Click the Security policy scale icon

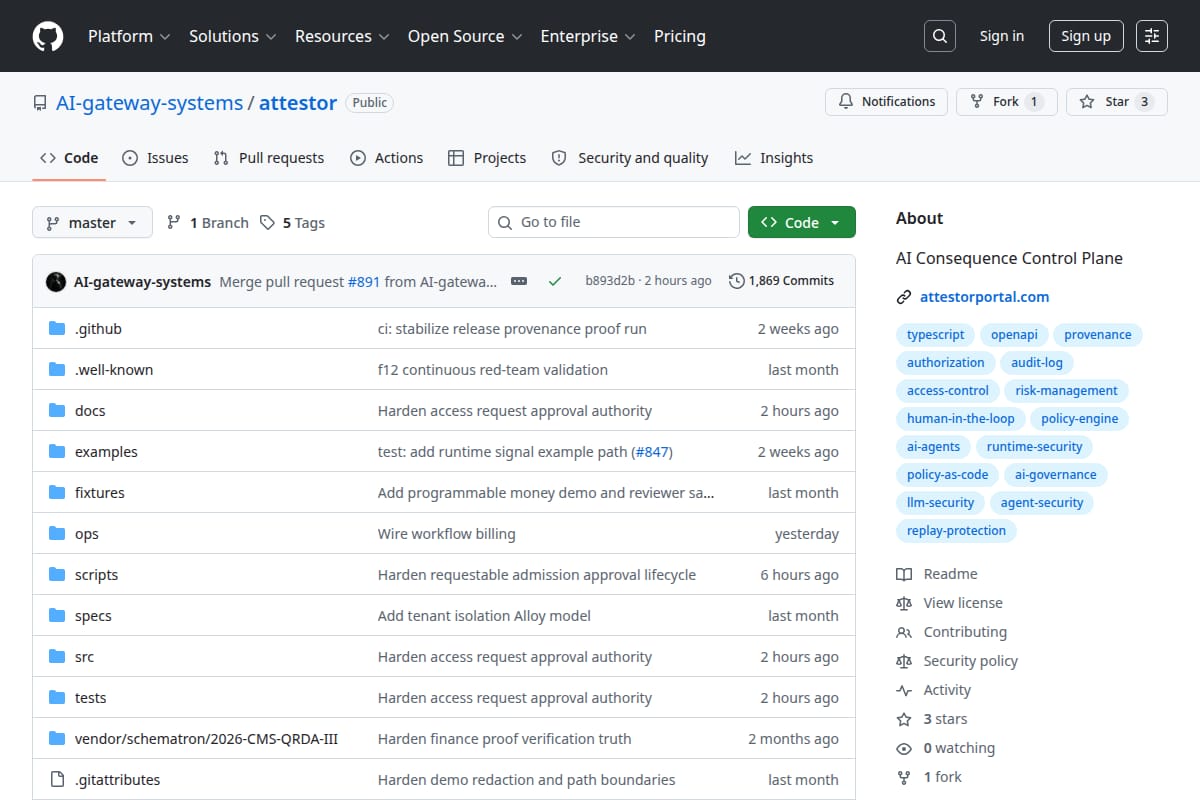coord(904,661)
